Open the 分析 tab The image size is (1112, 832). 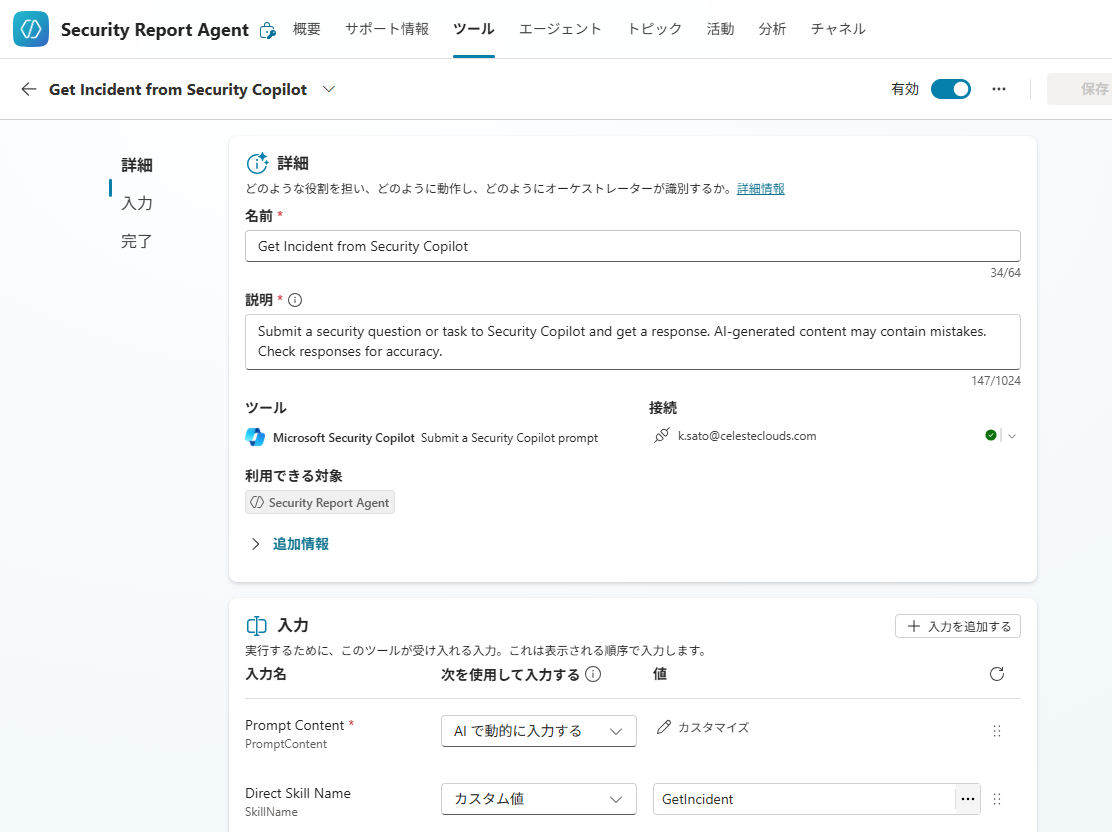tap(772, 29)
